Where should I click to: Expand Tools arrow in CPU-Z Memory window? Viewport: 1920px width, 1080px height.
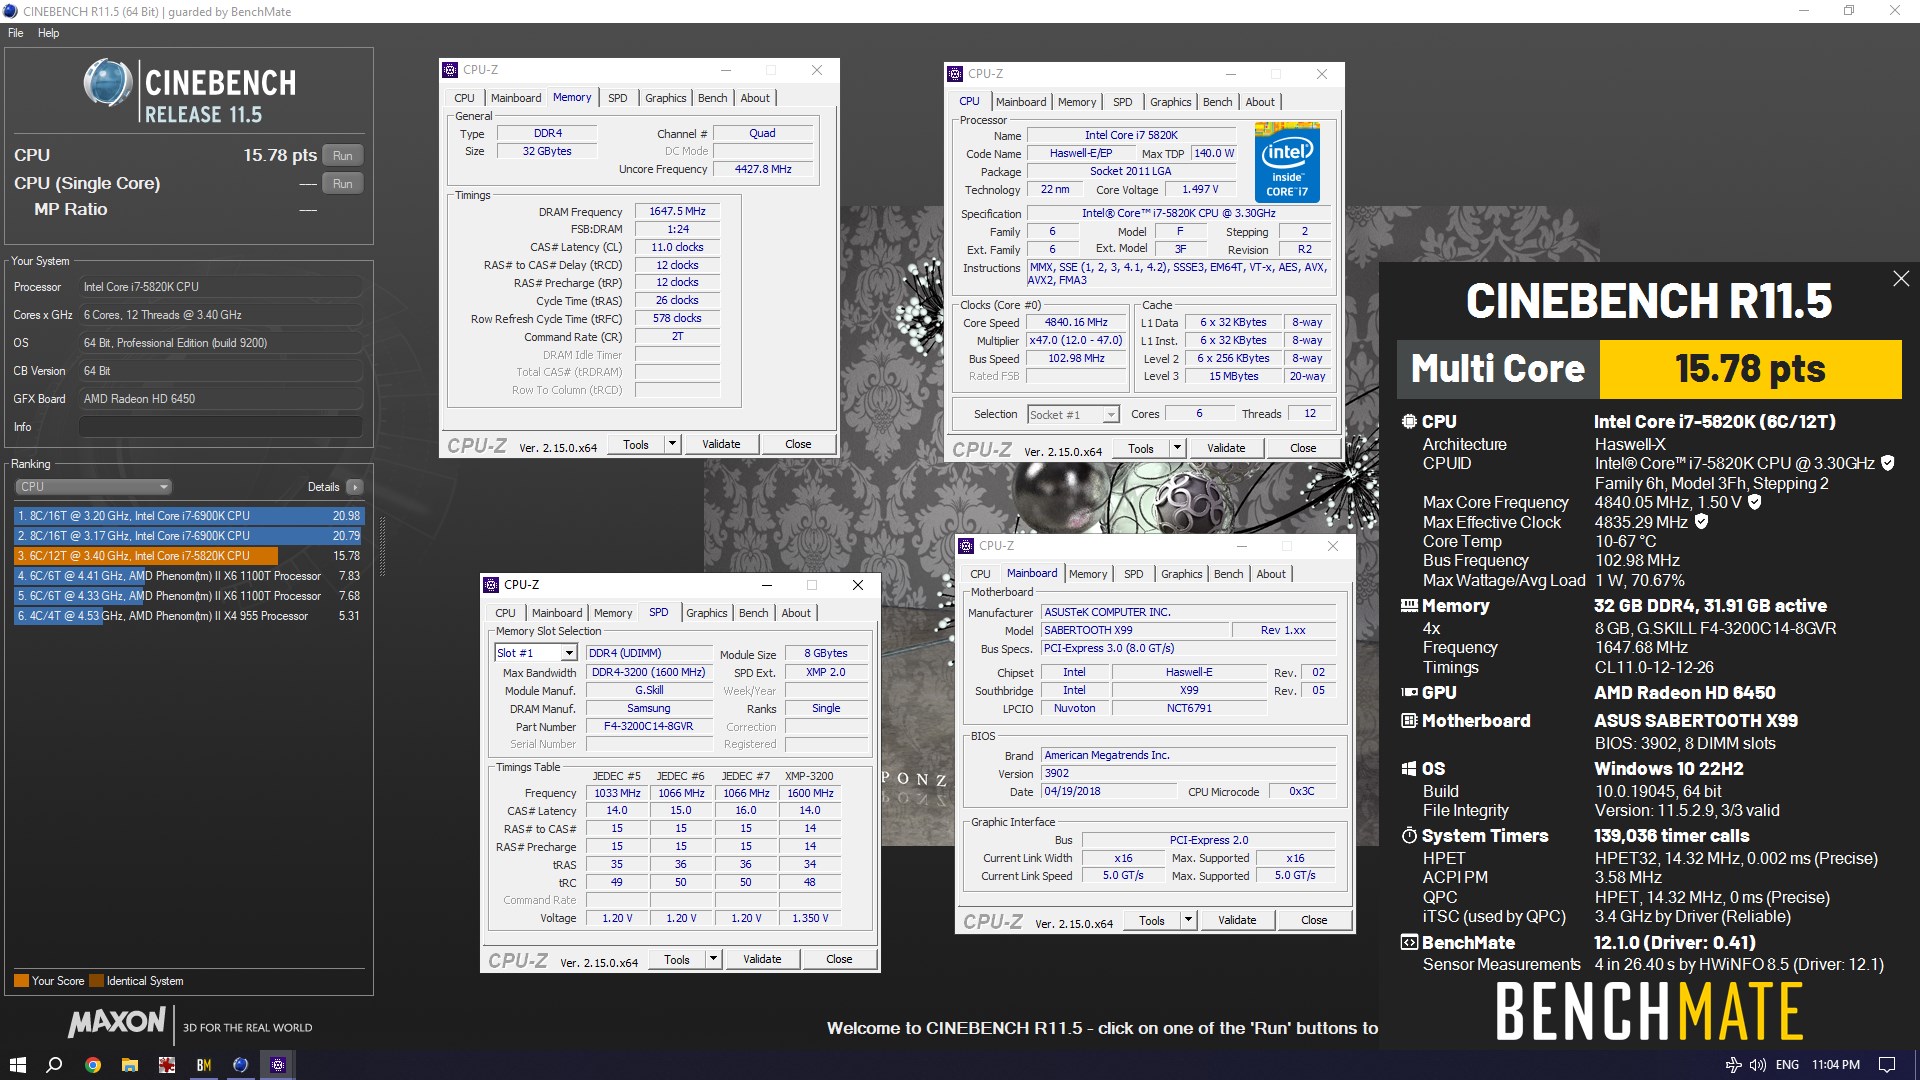pyautogui.click(x=673, y=444)
